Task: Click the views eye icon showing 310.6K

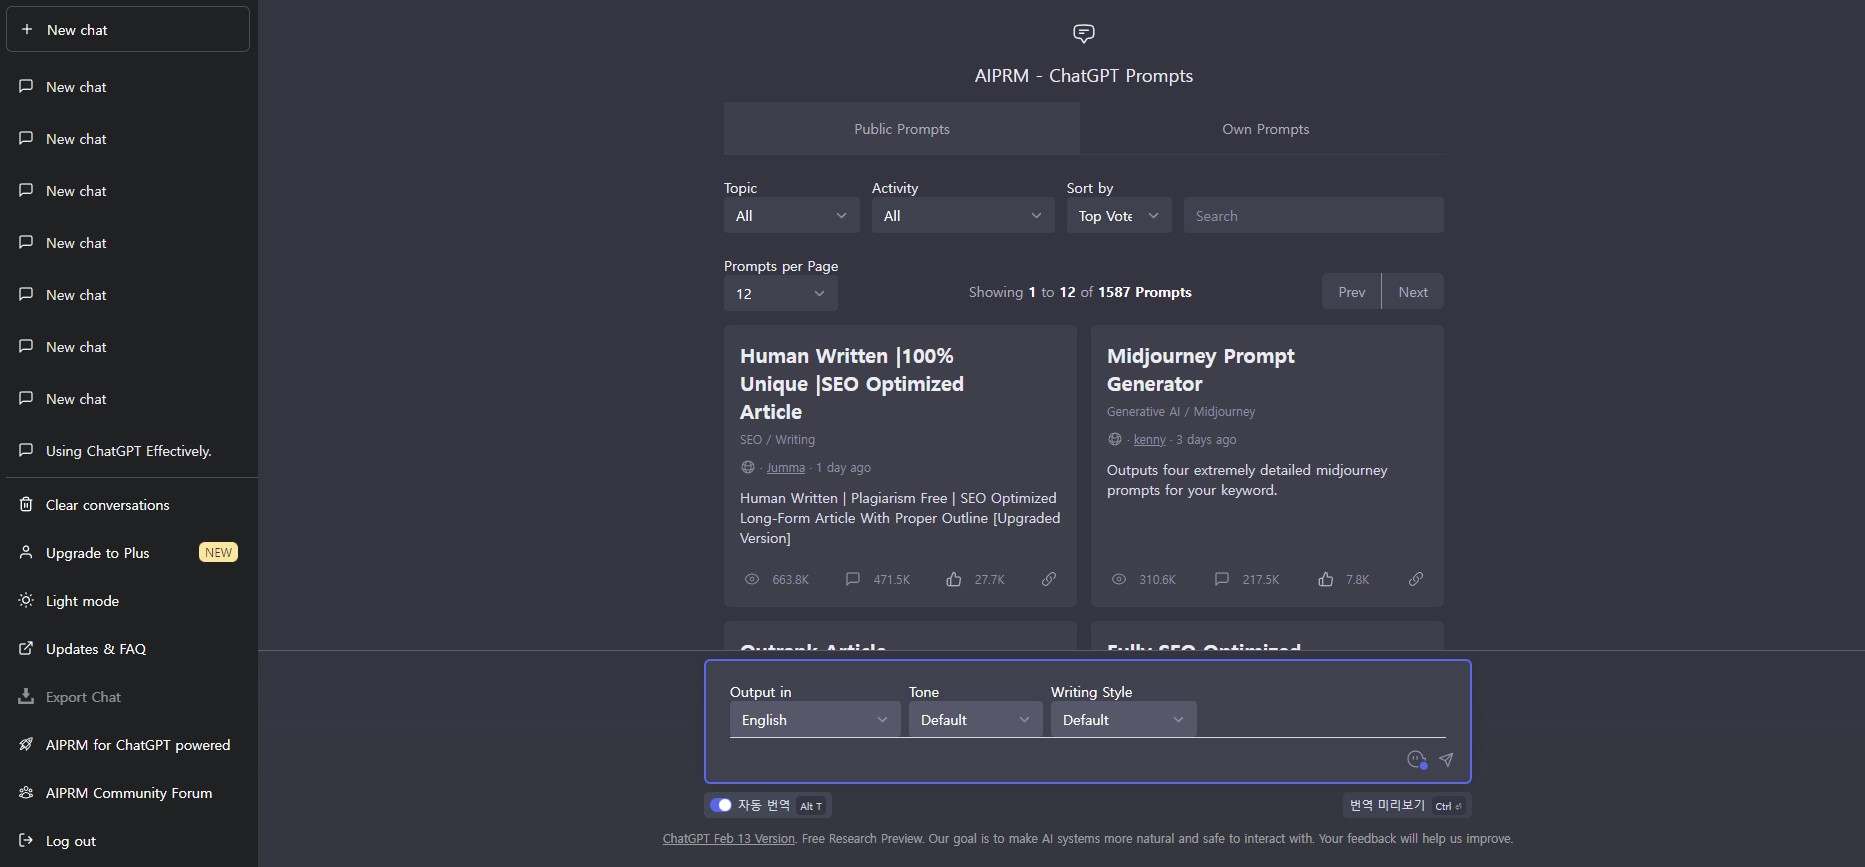Action: pyautogui.click(x=1119, y=579)
